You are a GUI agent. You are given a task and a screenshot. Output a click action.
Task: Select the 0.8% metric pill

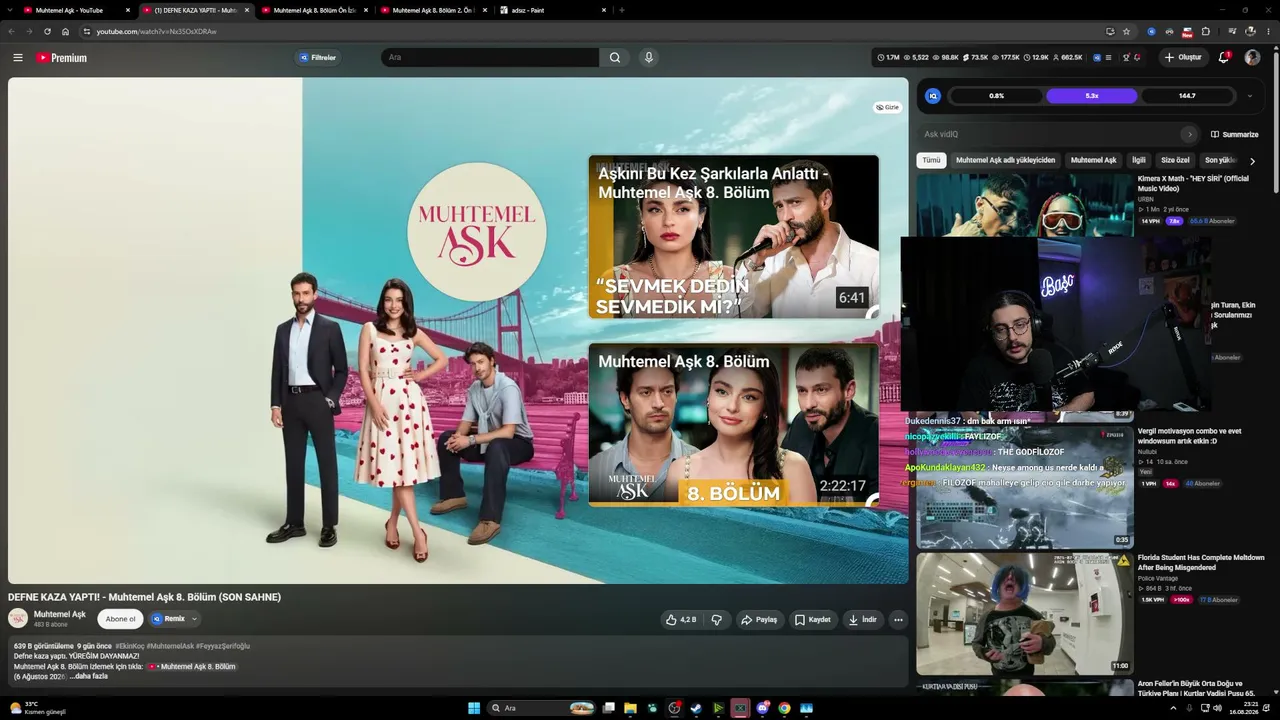coord(996,96)
